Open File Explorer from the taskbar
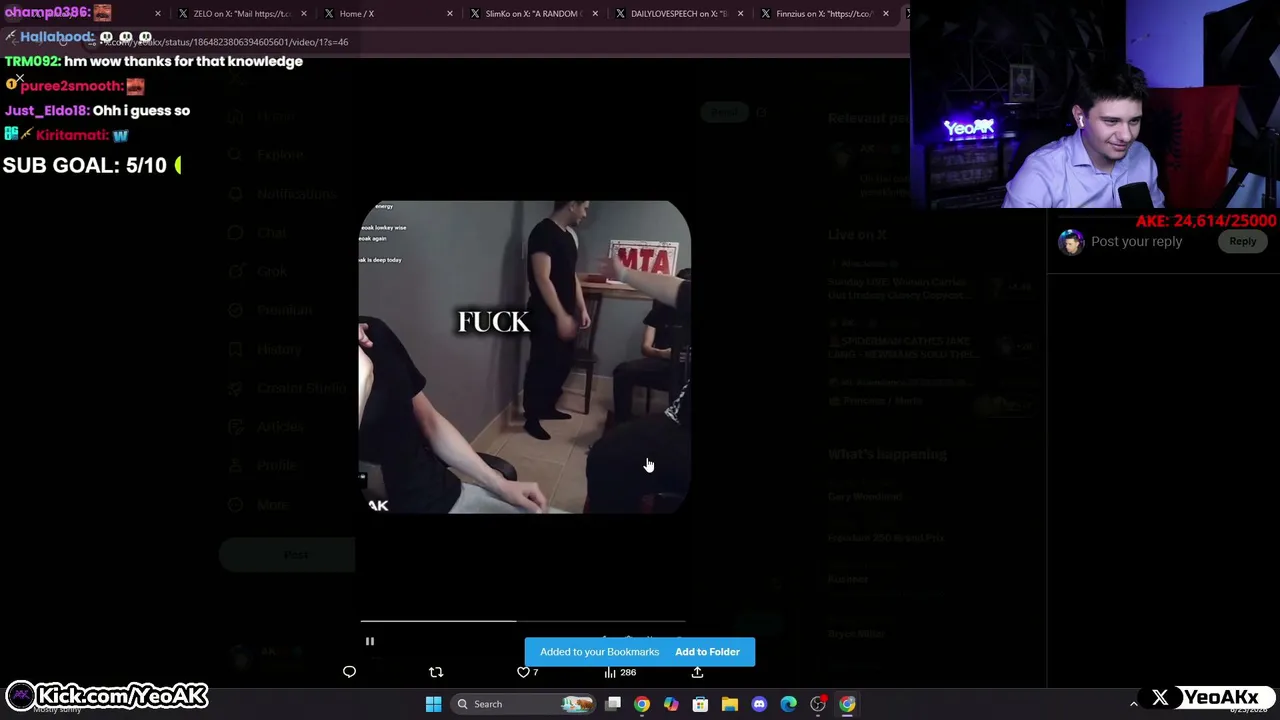This screenshot has width=1280, height=720. pos(730,704)
